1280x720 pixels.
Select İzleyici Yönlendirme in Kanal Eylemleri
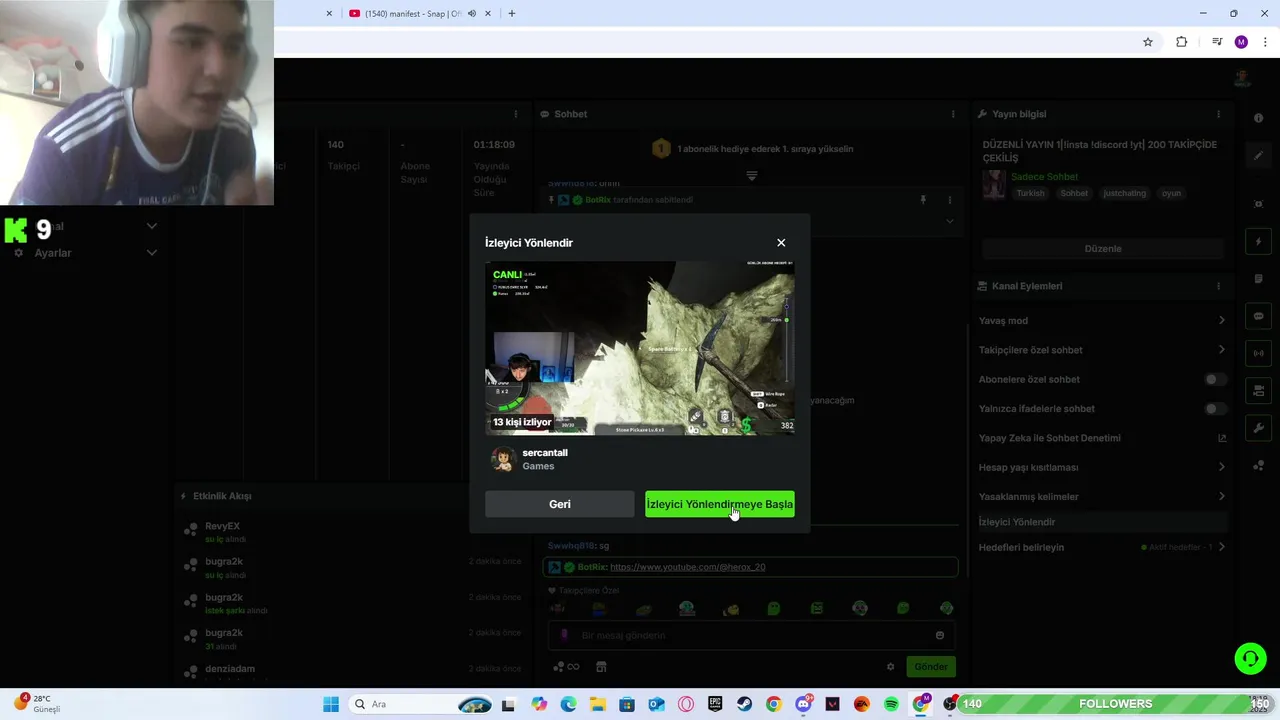(1101, 522)
